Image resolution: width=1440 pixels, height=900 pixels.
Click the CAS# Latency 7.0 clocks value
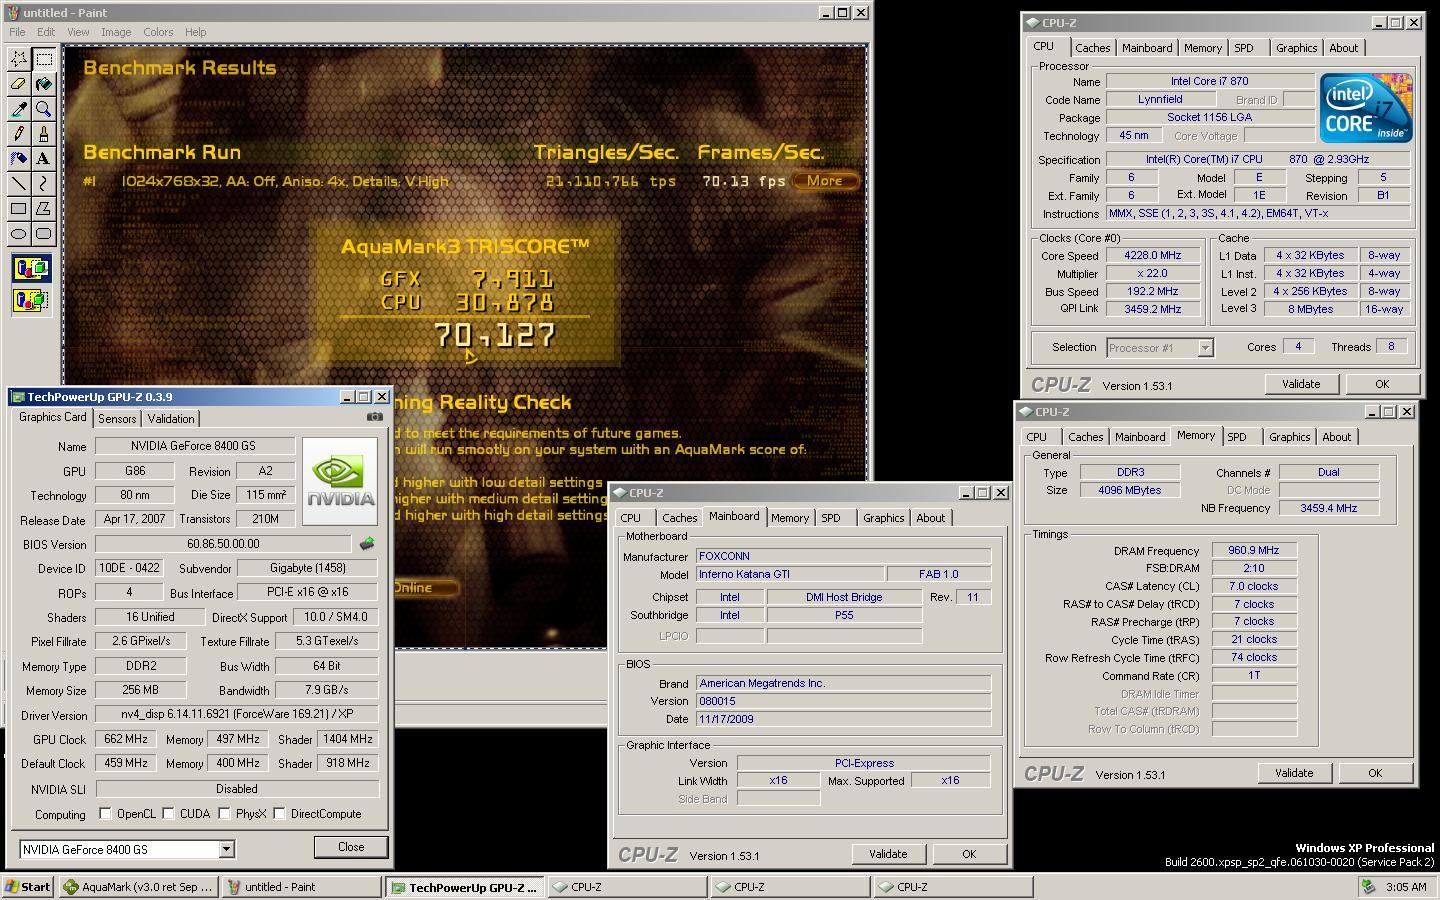(x=1254, y=587)
